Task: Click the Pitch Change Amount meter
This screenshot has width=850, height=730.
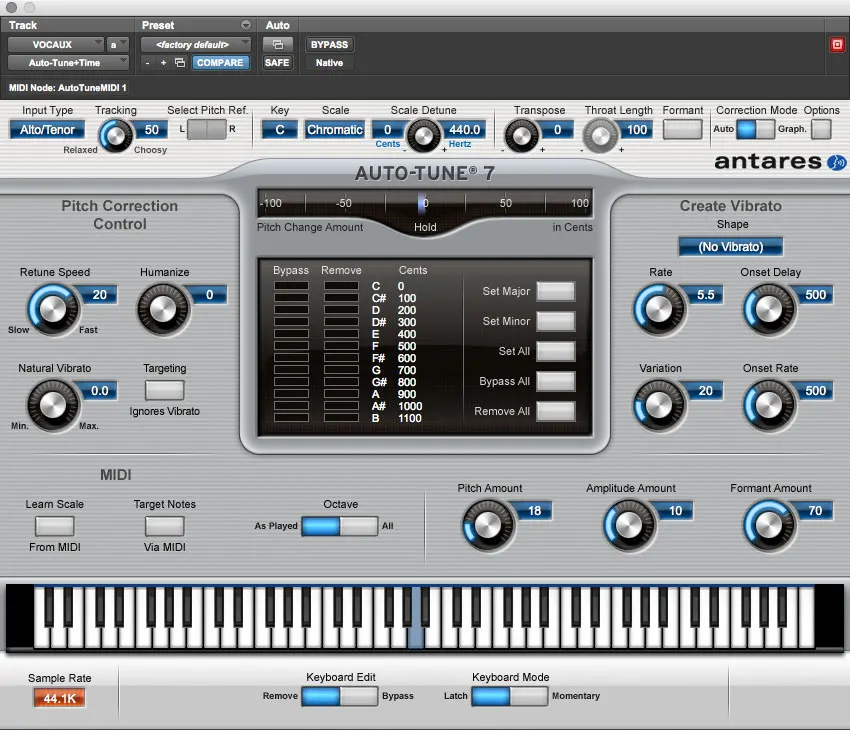Action: coord(425,204)
